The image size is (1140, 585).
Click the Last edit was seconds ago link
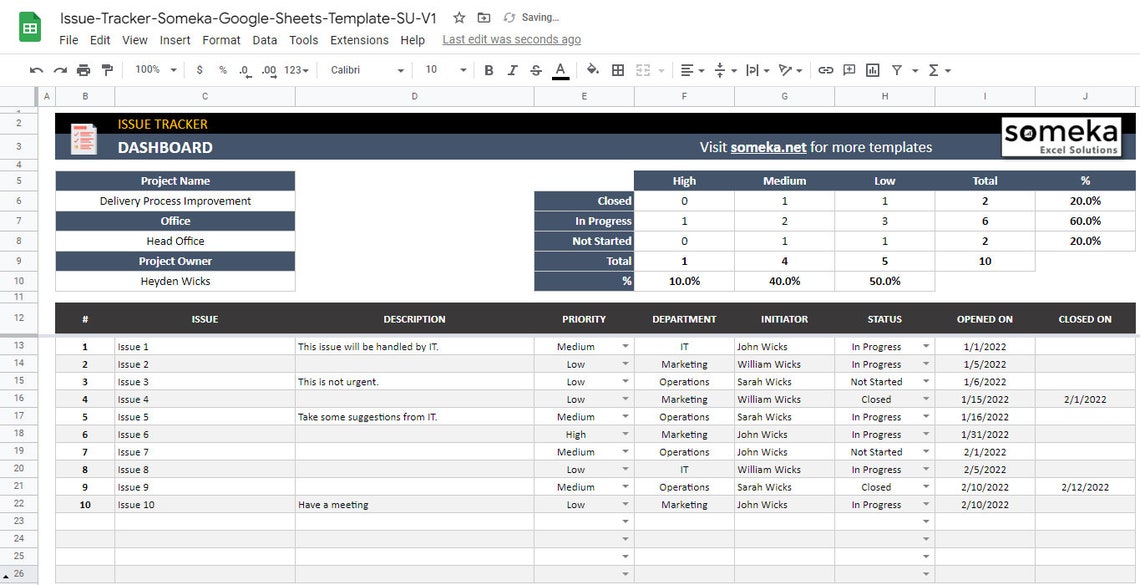[x=511, y=39]
